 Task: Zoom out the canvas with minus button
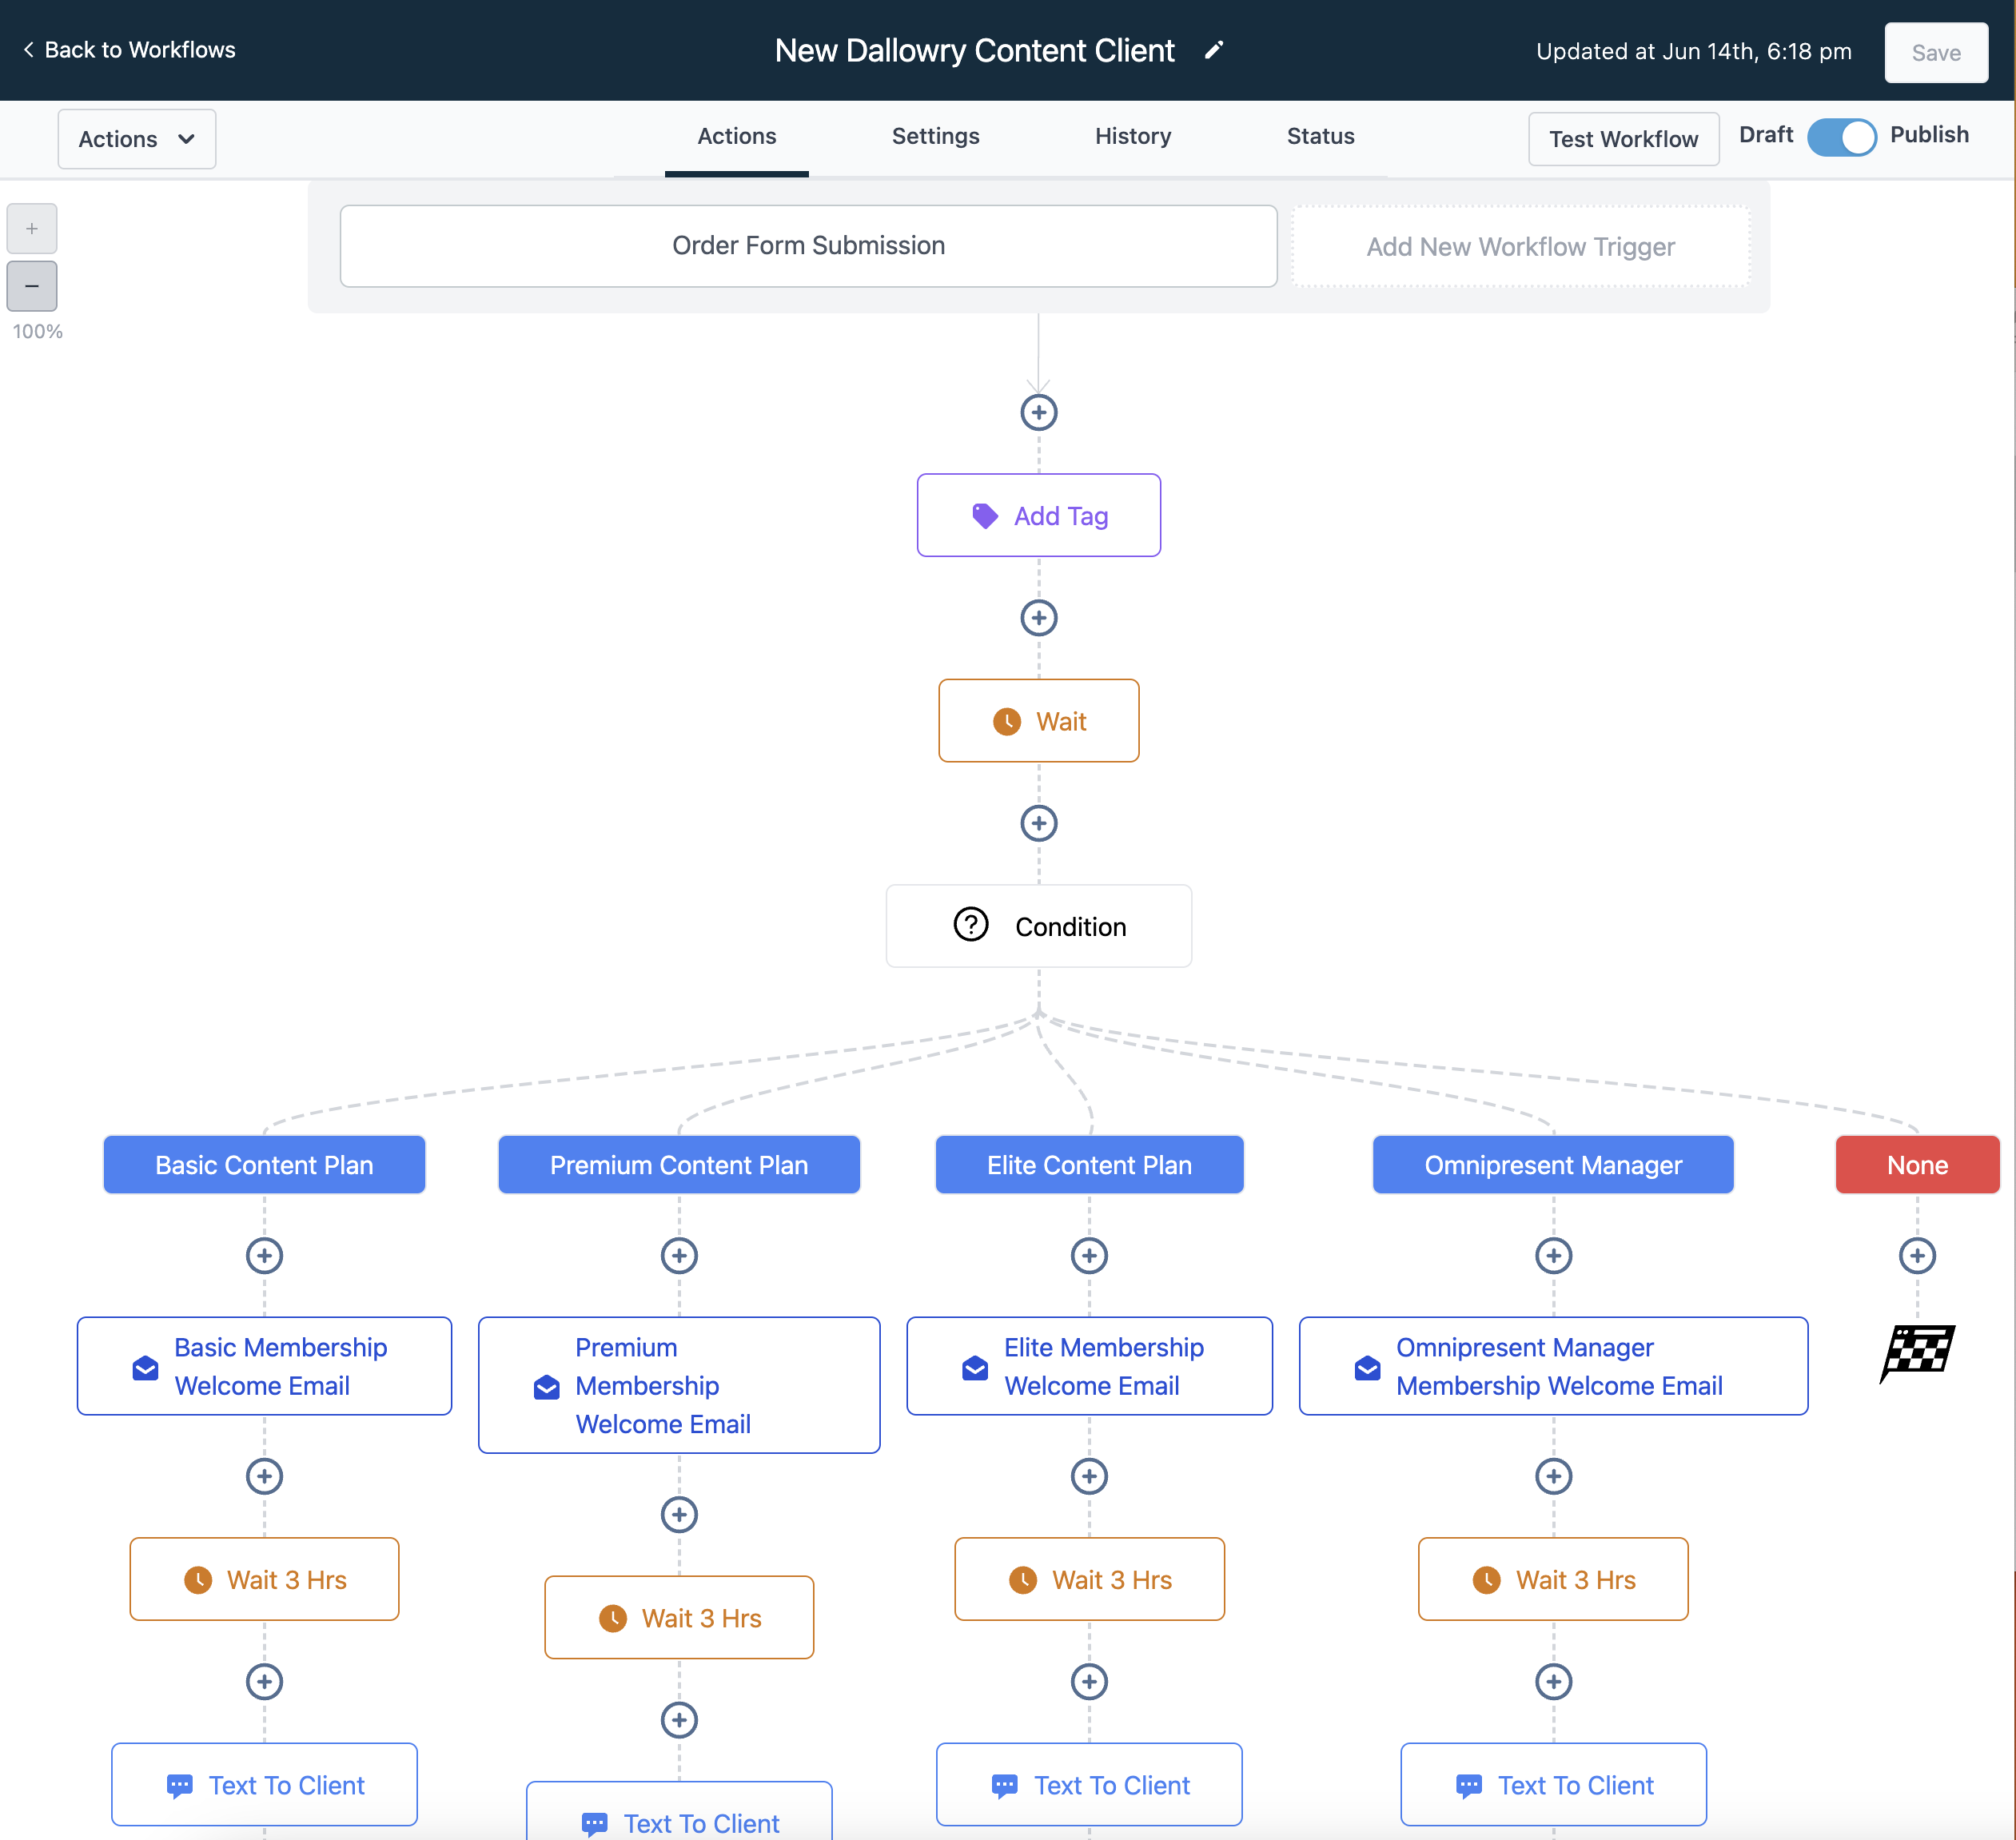[32, 286]
